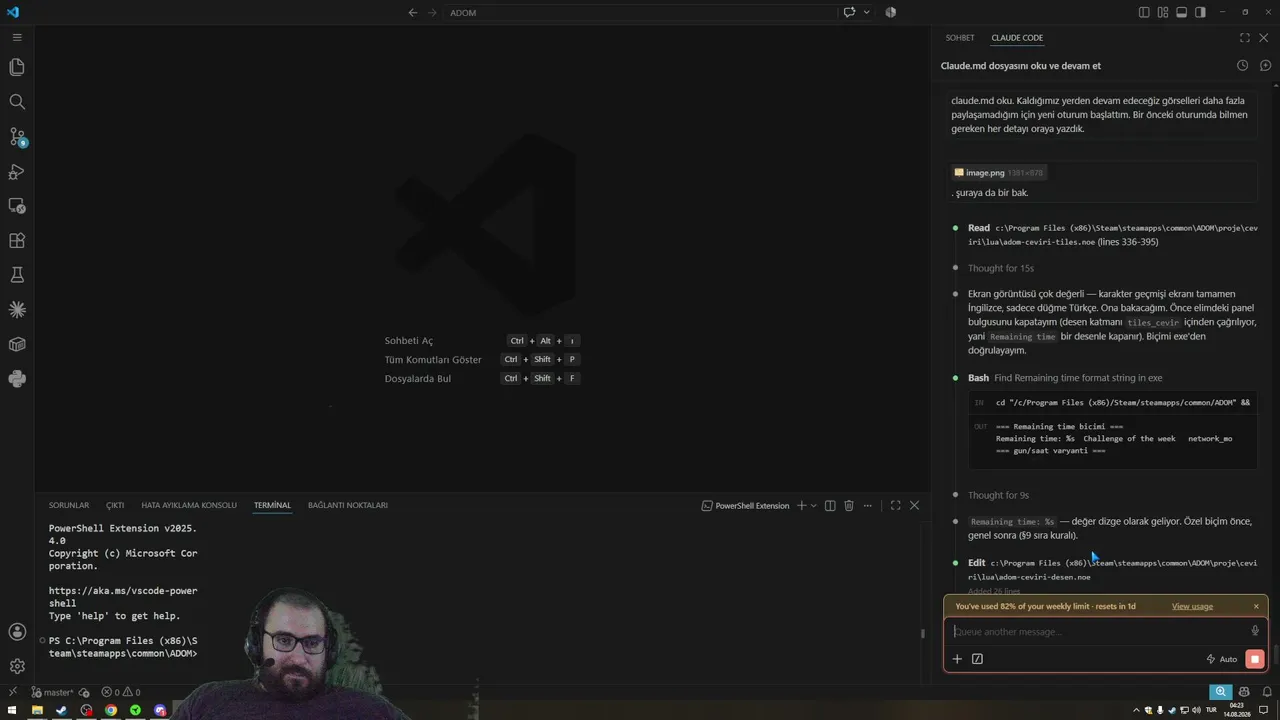This screenshot has width=1280, height=720.
Task: Open the Customize Layout button
Action: click(x=1163, y=12)
